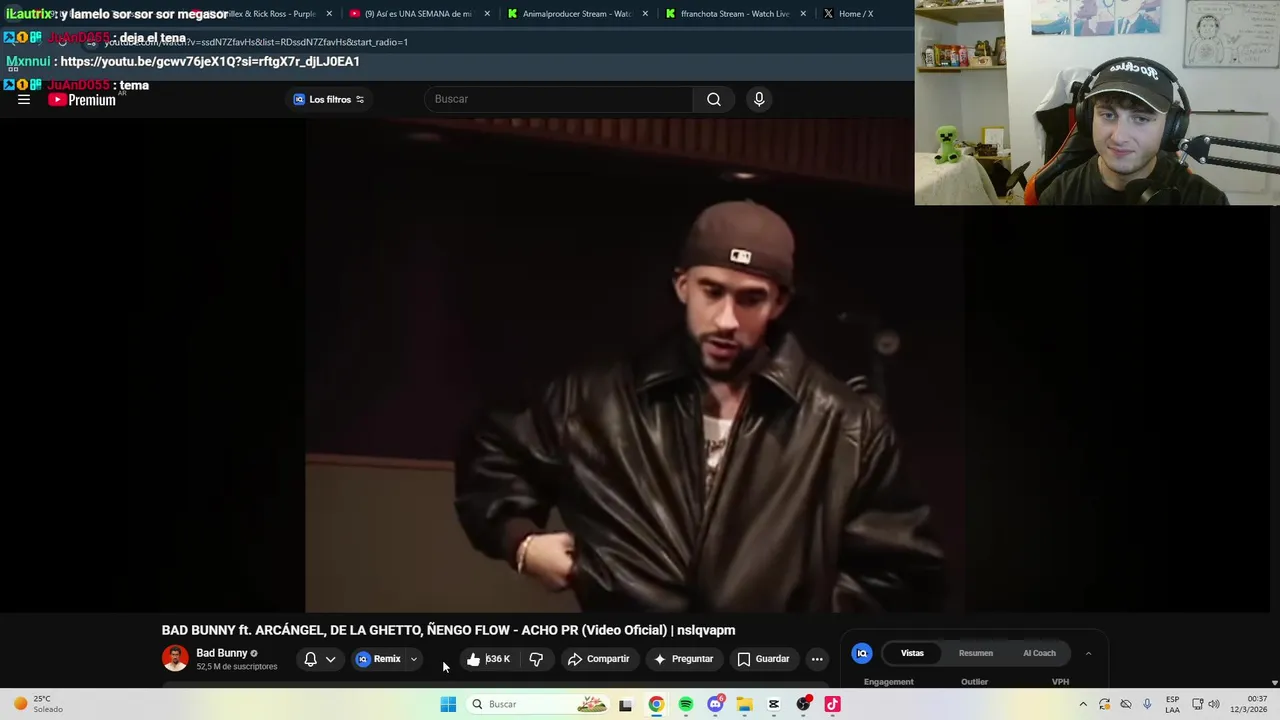Open TikTok from the taskbar
The image size is (1280, 720).
[832, 704]
